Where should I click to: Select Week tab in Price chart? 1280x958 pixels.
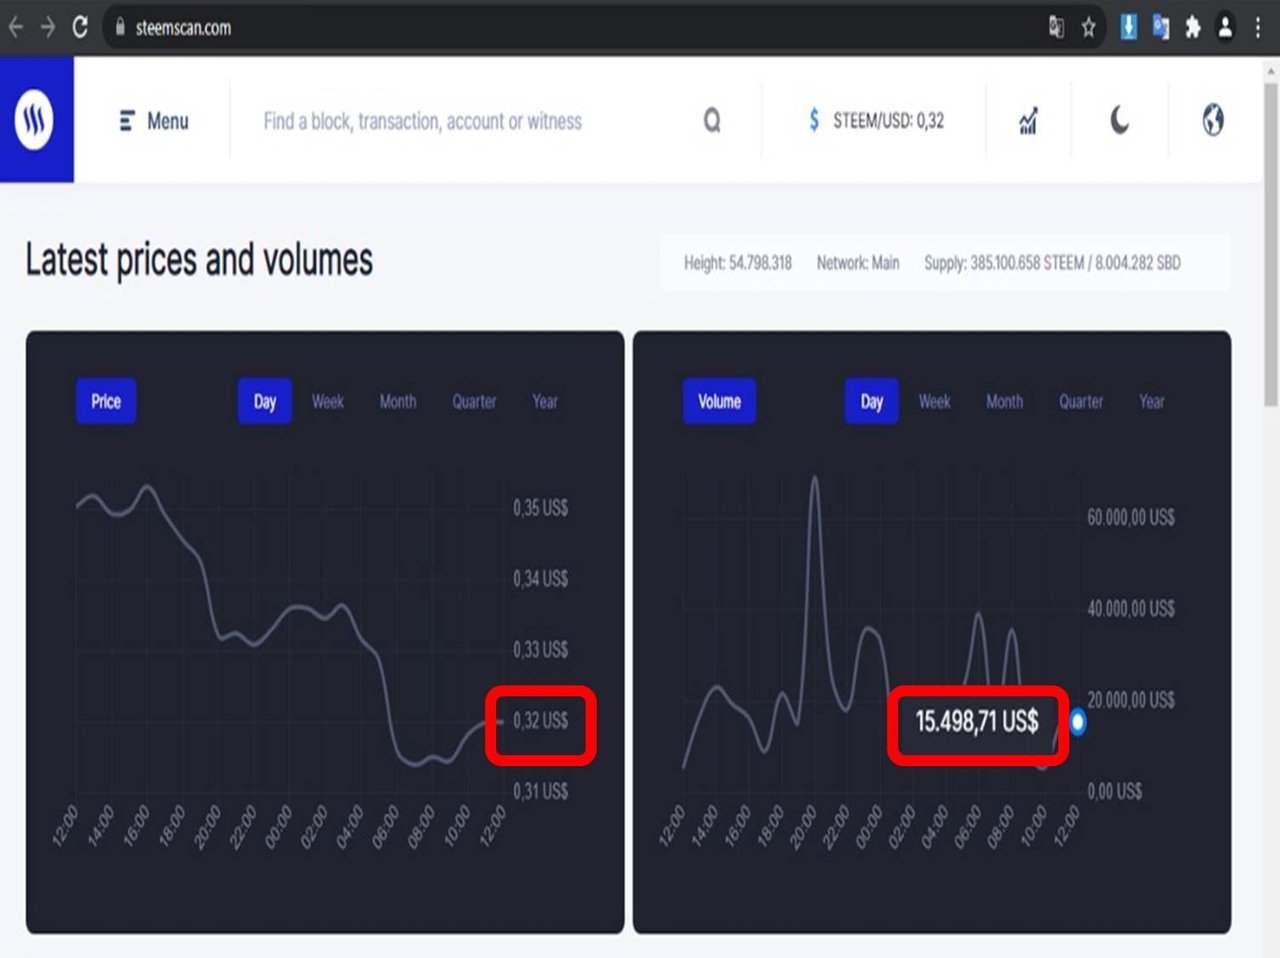[328, 401]
